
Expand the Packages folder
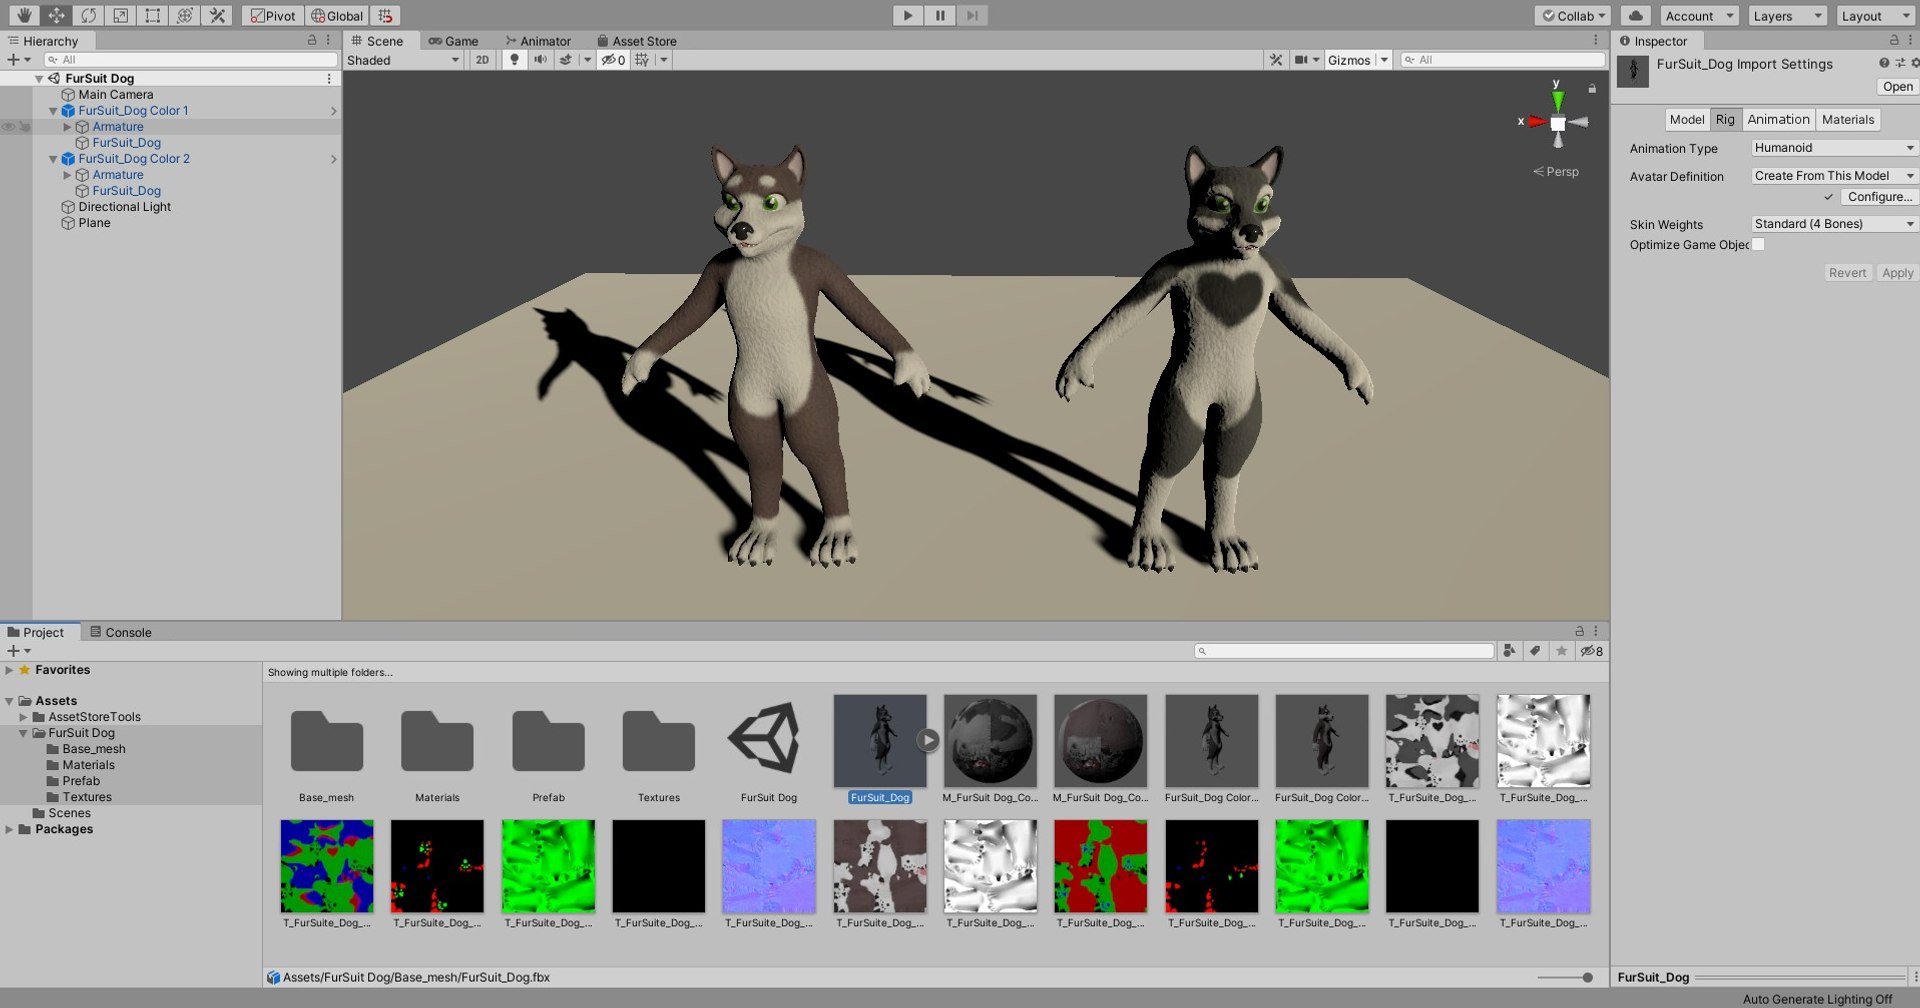(x=9, y=829)
